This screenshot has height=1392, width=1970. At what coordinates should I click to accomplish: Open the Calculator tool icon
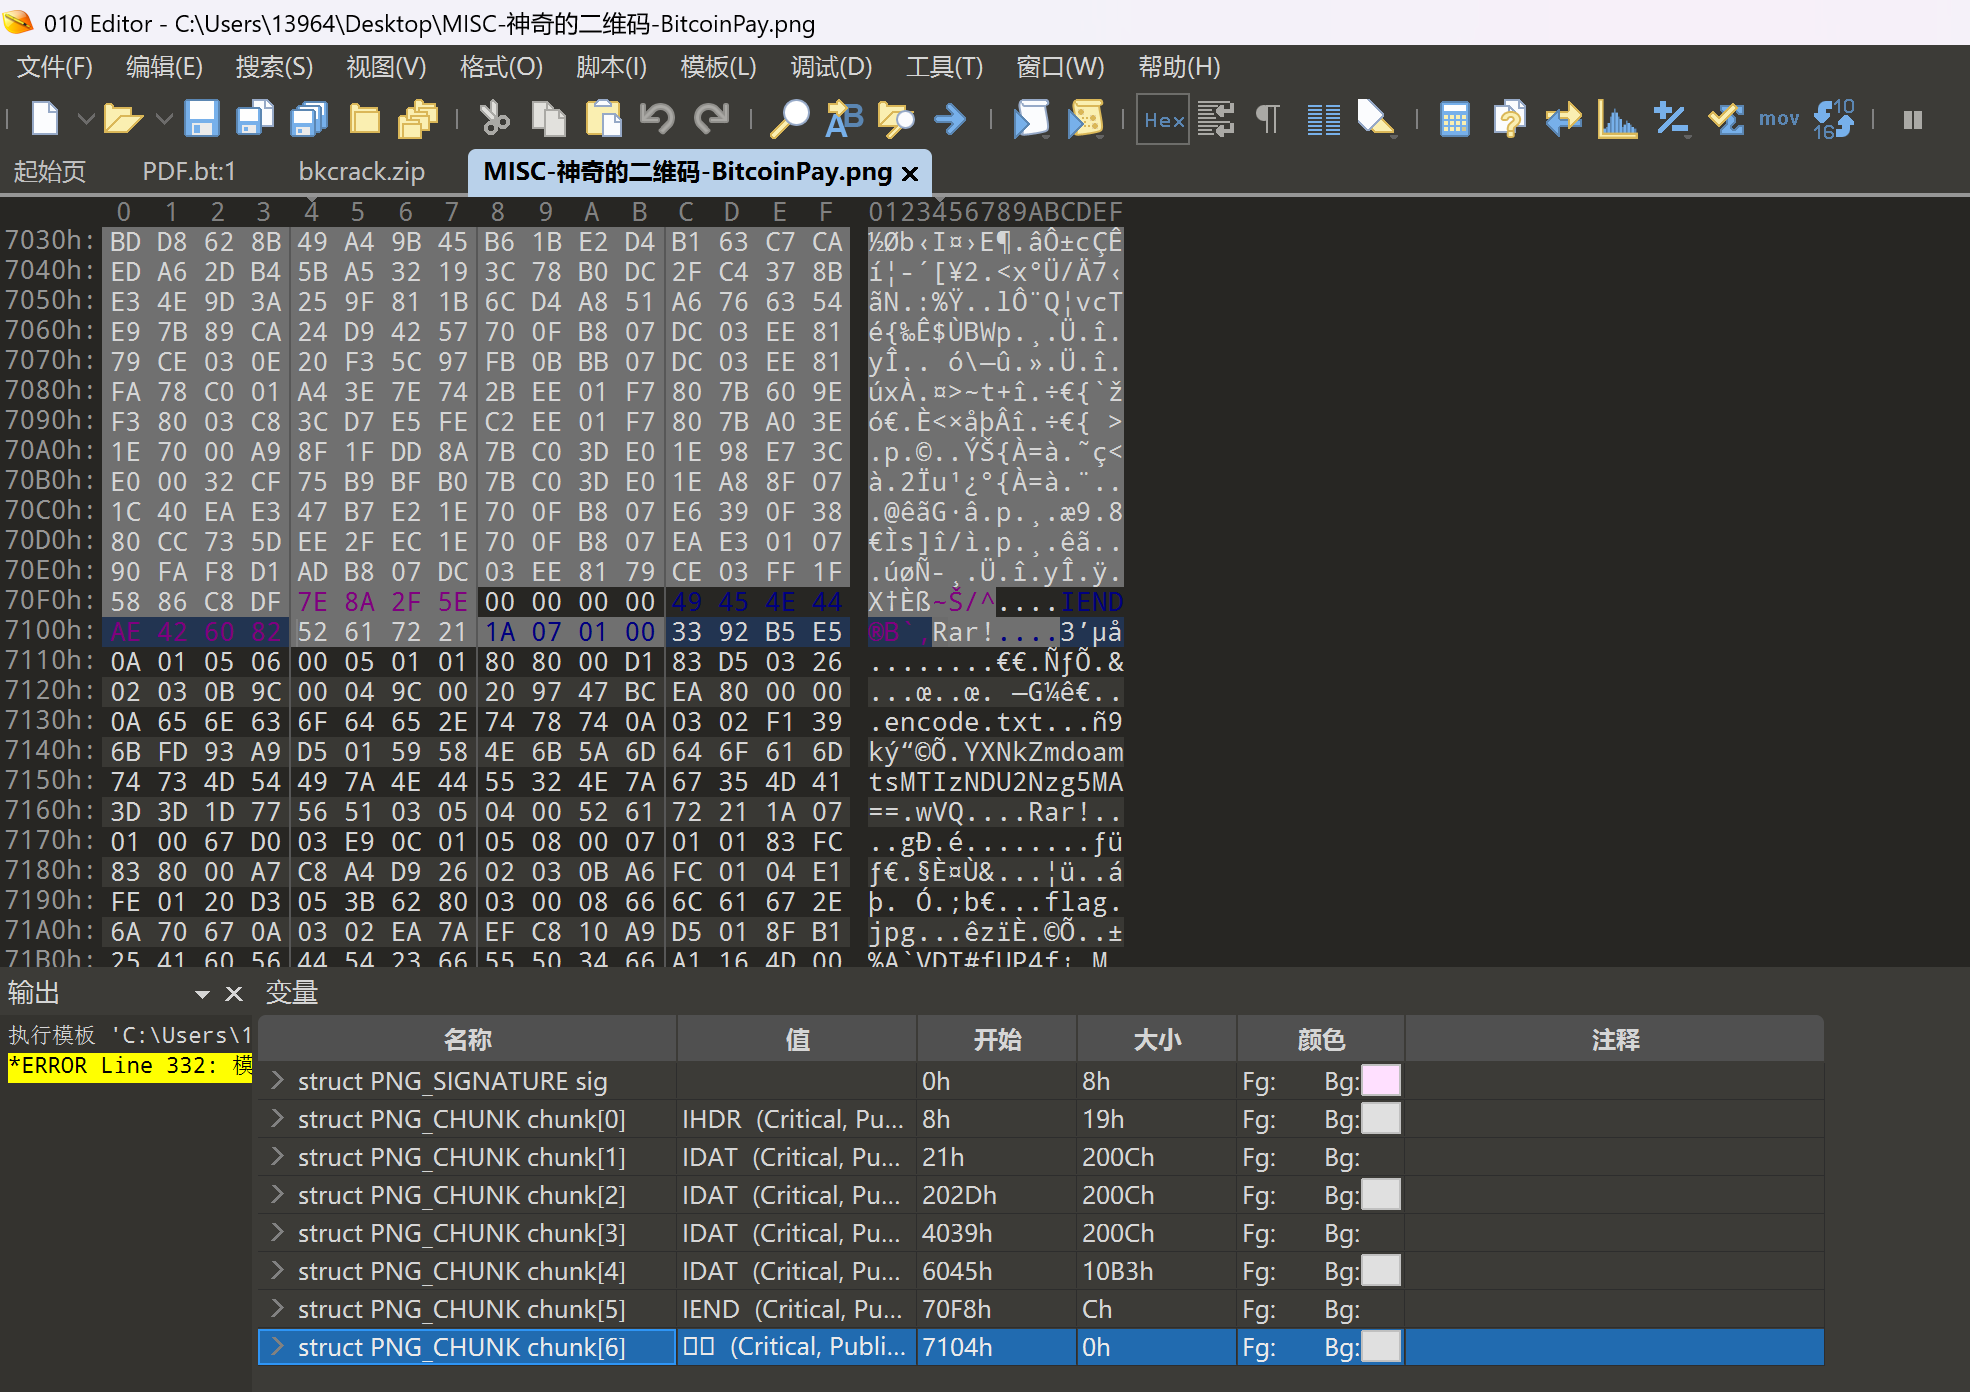[1454, 119]
